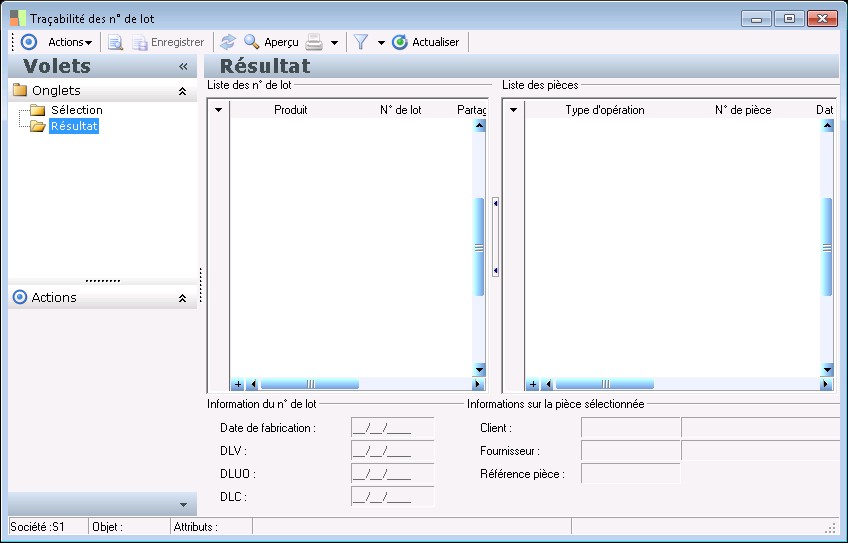Open lot list grid menu arrow

pos(218,110)
